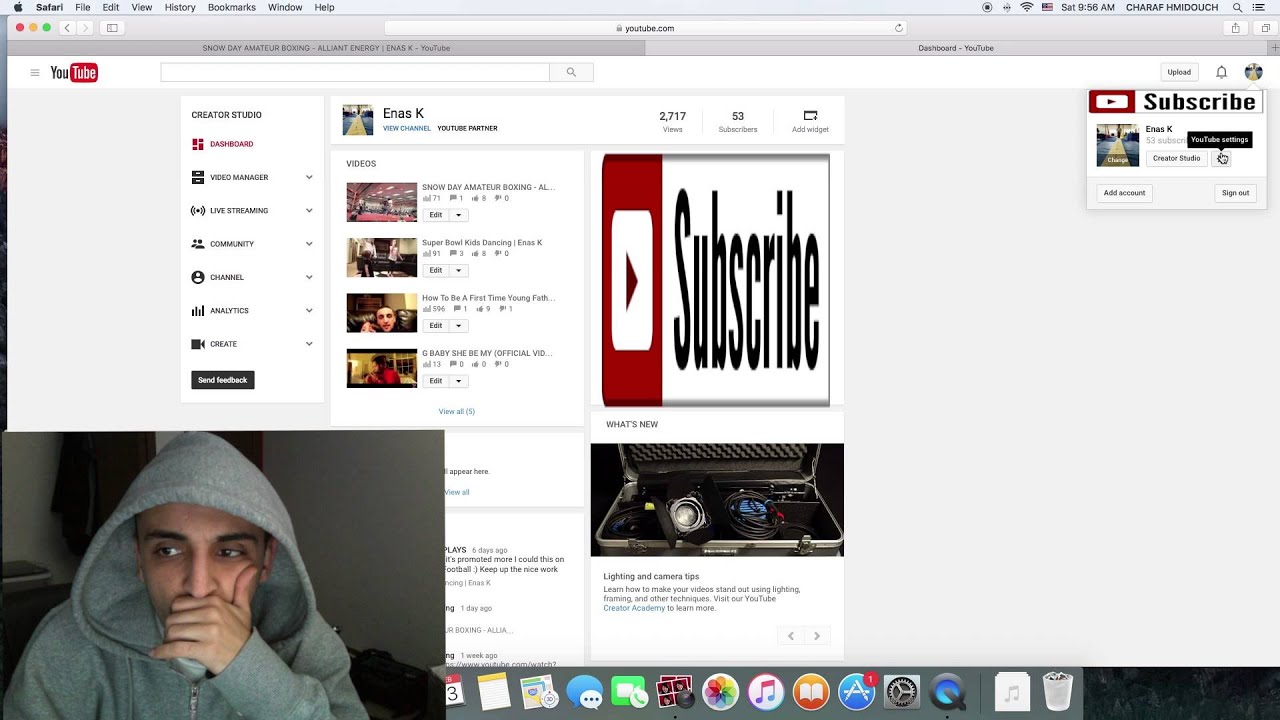Go forward with Safari's forward arrow
This screenshot has width=1280, height=720.
pyautogui.click(x=86, y=28)
